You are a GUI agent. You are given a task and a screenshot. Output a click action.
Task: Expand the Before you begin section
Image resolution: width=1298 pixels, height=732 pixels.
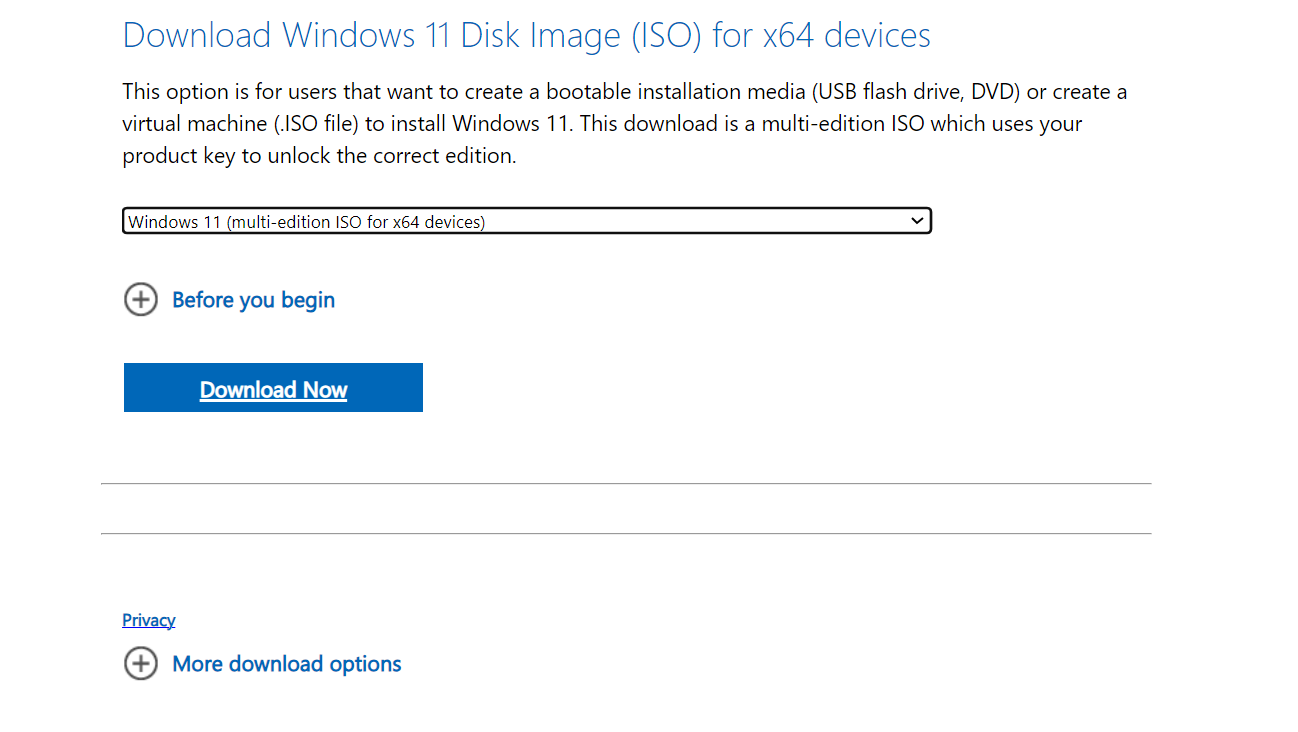(x=253, y=300)
